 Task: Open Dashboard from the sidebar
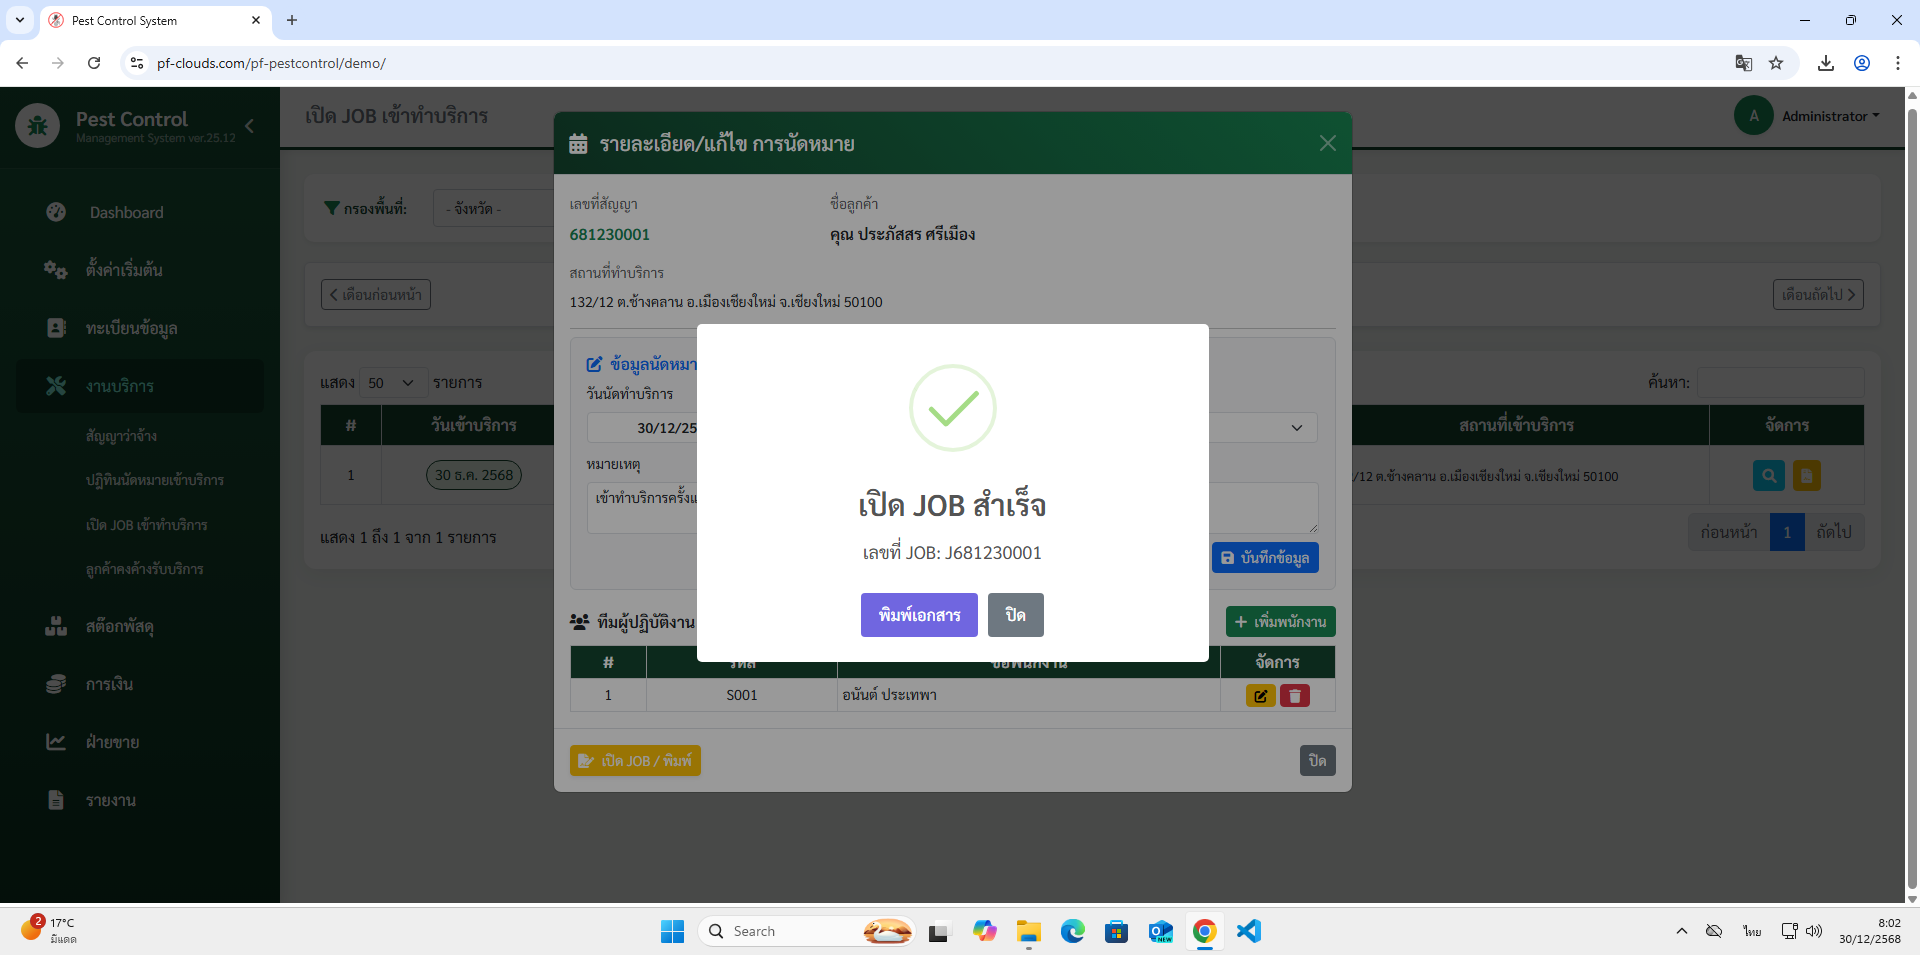(x=126, y=212)
